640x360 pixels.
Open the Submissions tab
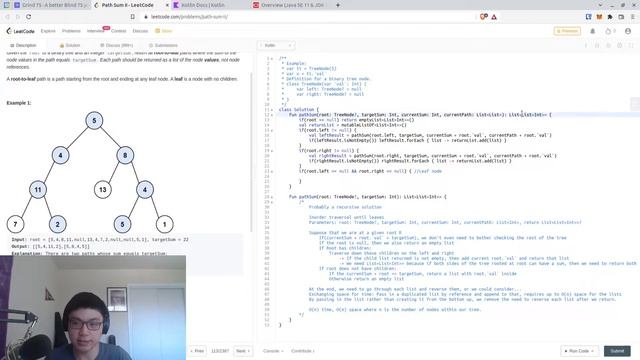[x=163, y=45]
